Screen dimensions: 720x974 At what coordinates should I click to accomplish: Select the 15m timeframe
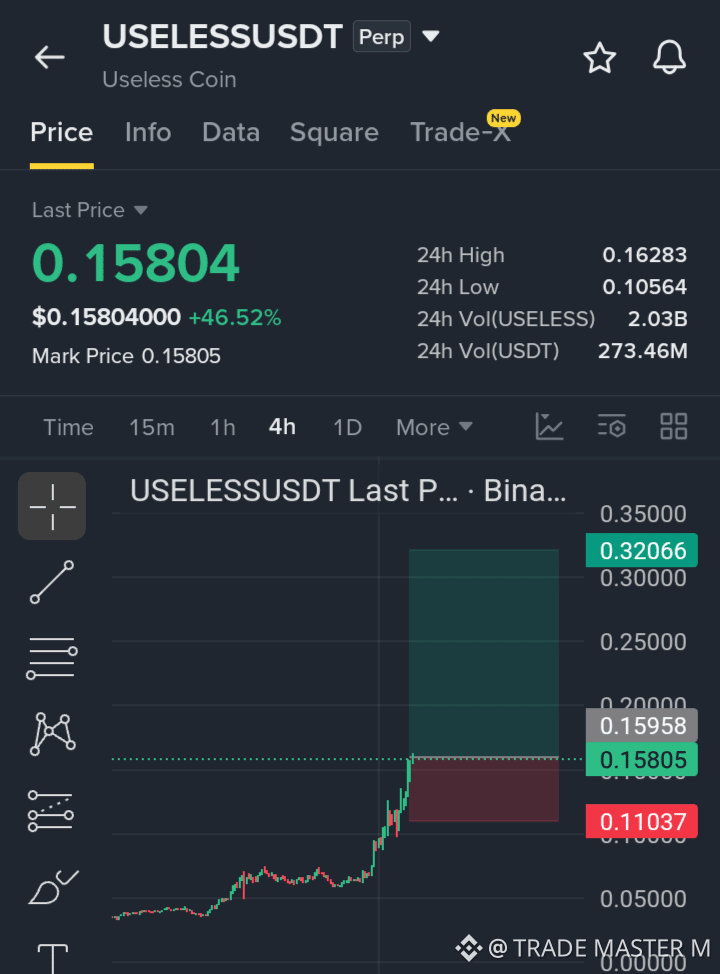(152, 427)
